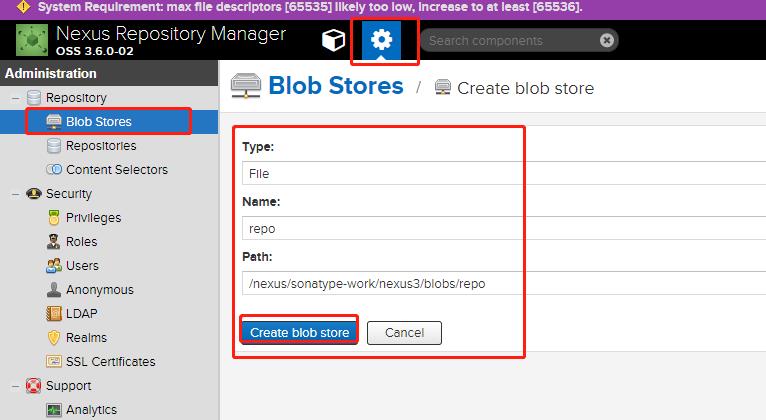Open Realms settings
The width and height of the screenshot is (766, 420).
(86, 337)
